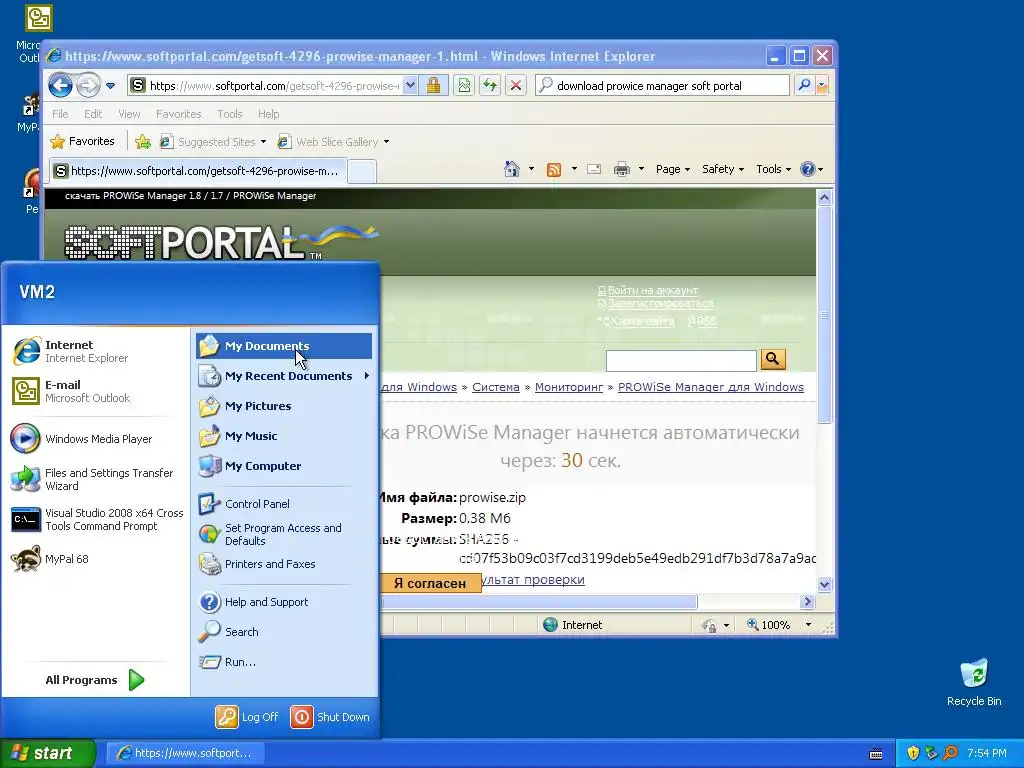Open the View menu
Screen dimensions: 1024x768
tap(129, 114)
